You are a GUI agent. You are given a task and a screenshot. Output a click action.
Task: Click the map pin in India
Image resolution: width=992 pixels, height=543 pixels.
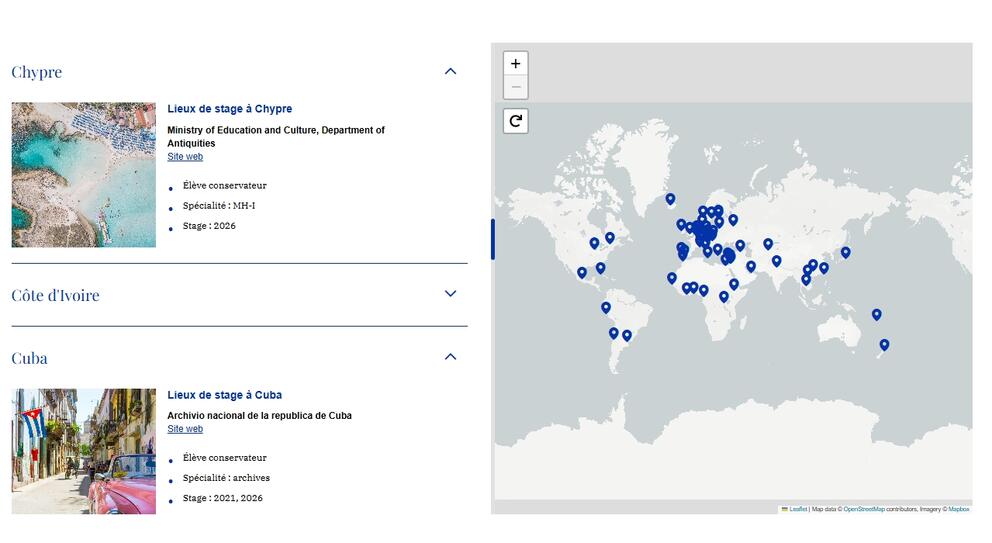tap(776, 261)
